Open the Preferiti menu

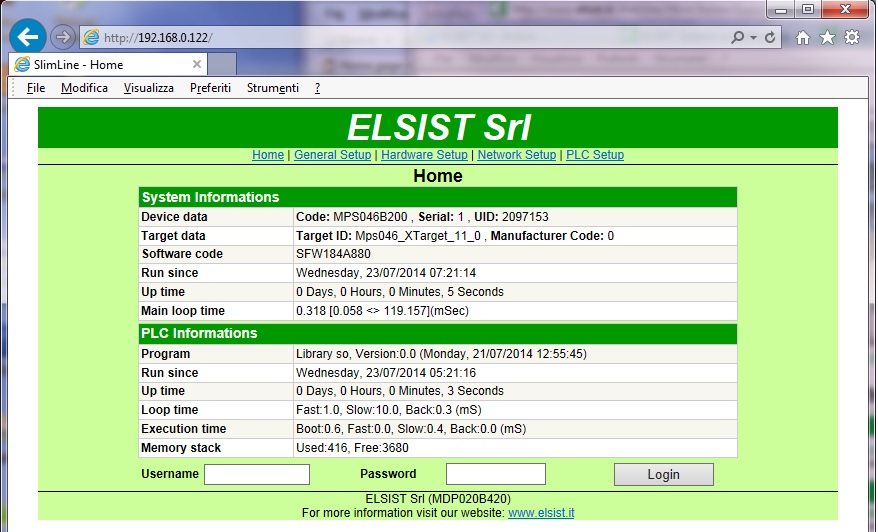pos(210,88)
